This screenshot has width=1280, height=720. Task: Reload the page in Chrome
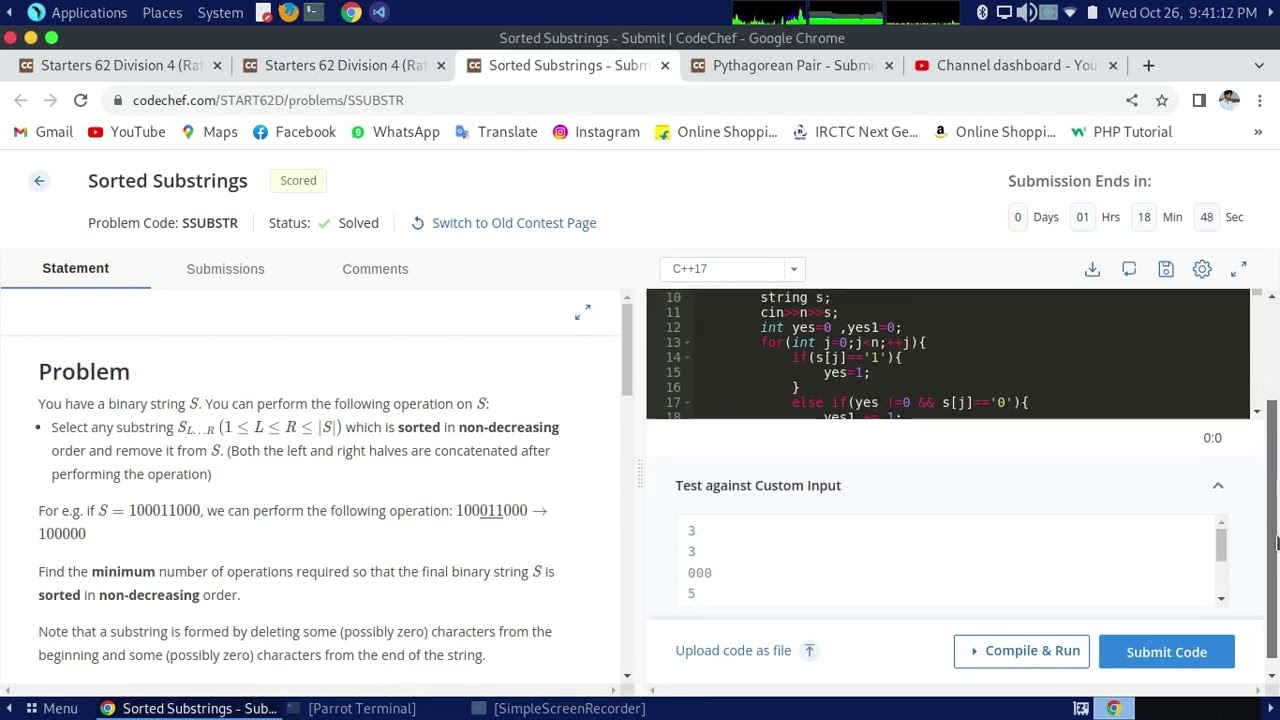(x=81, y=100)
